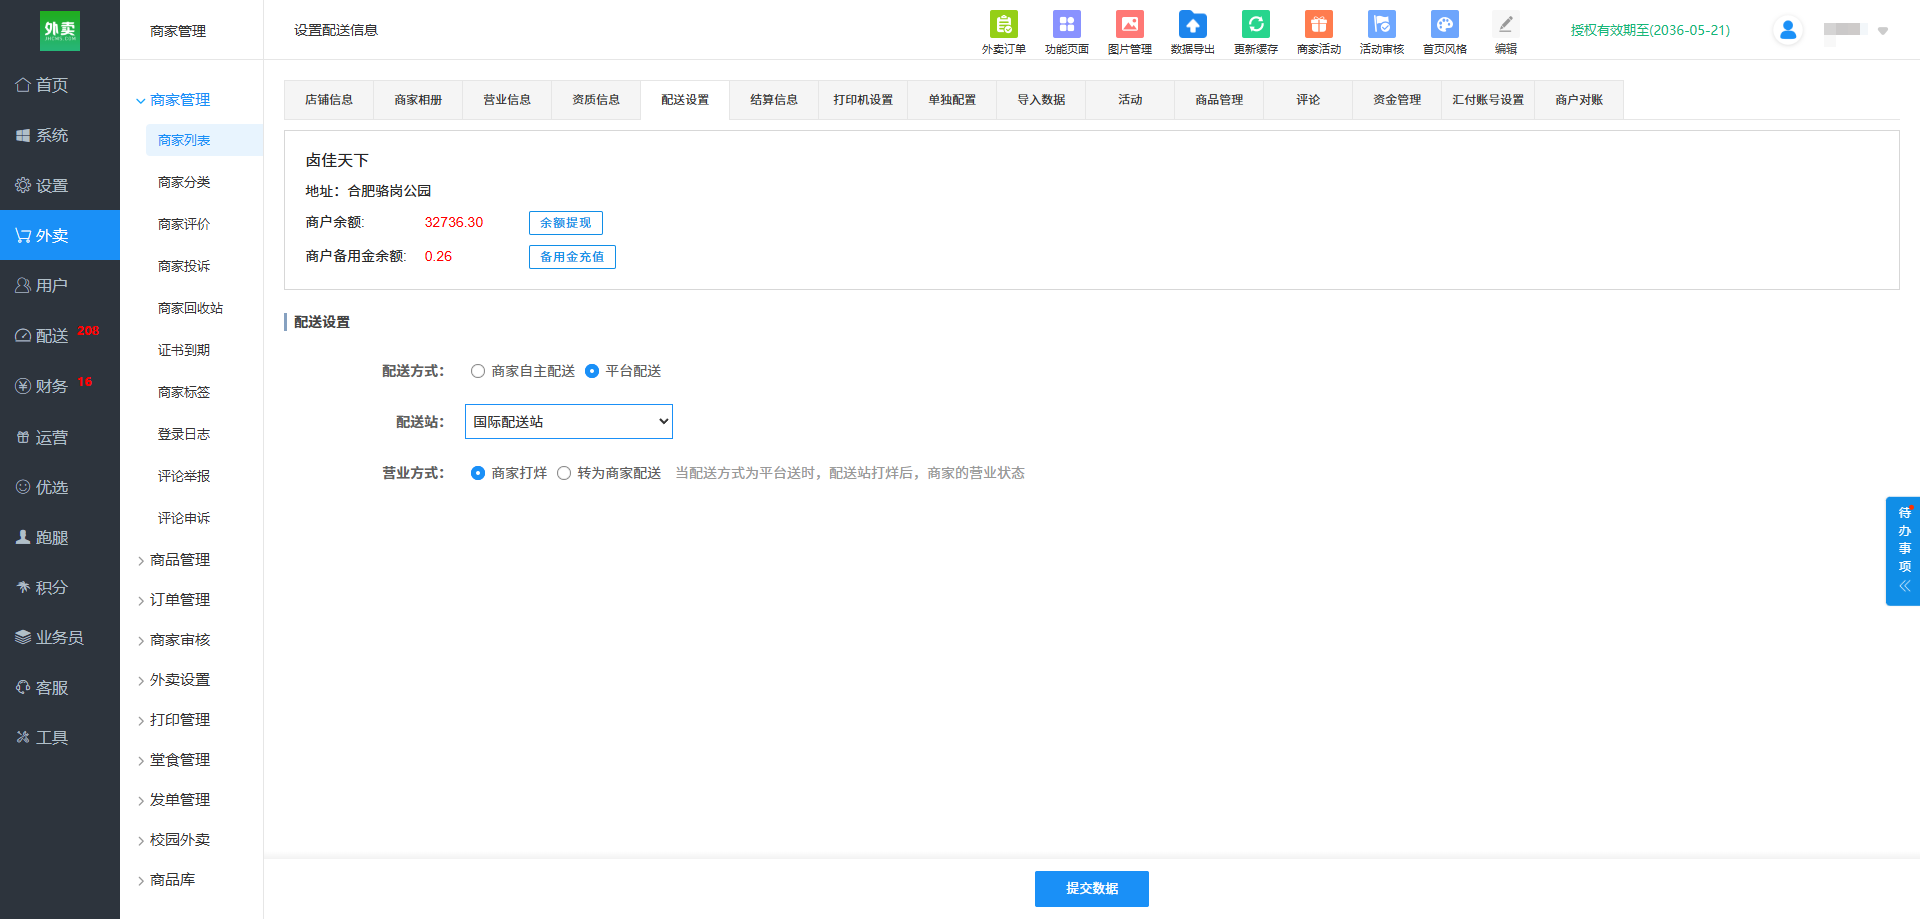The height and width of the screenshot is (919, 1920).
Task: Switch to the 结算信息 tab
Action: 774,100
